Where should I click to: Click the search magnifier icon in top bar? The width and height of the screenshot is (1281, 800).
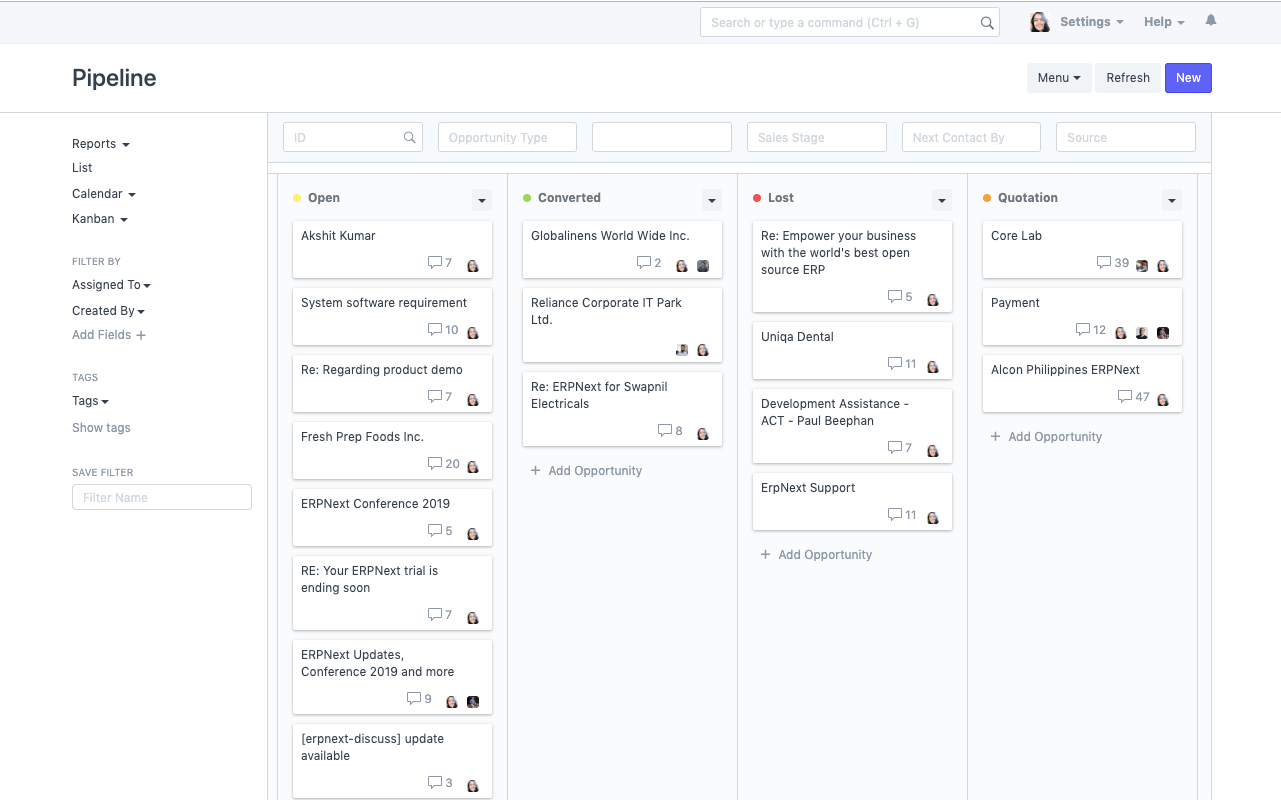[x=986, y=23]
